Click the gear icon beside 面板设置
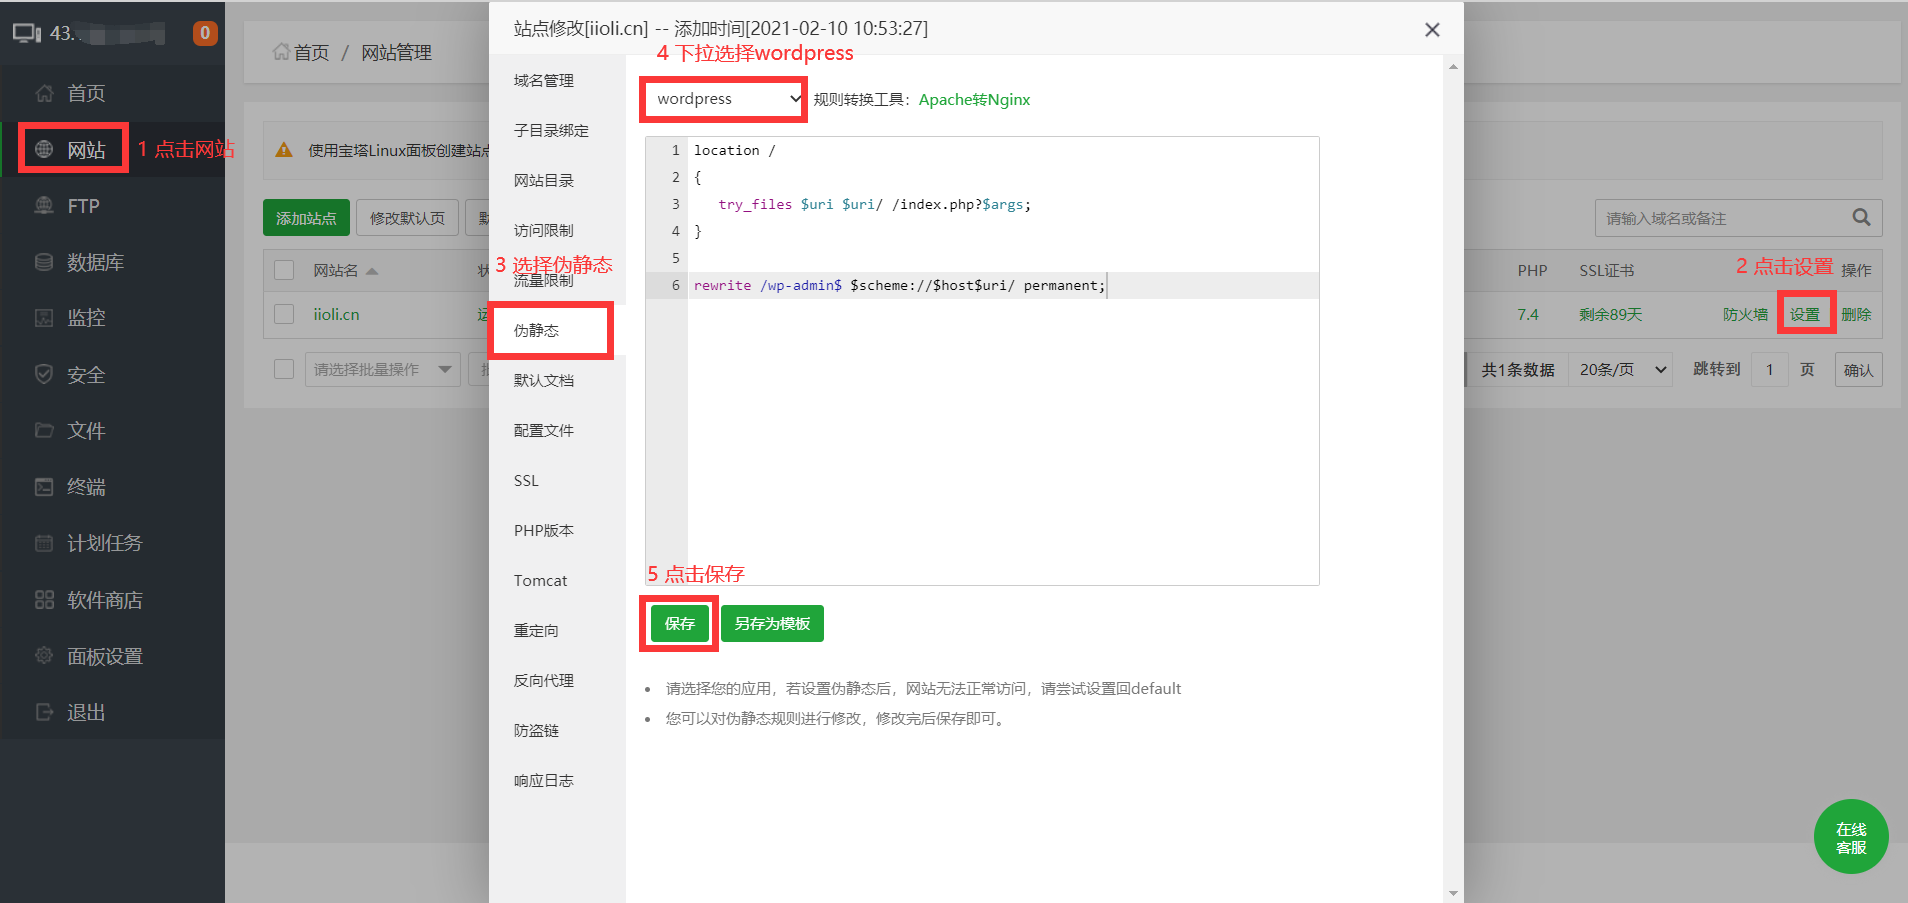Image resolution: width=1908 pixels, height=903 pixels. 44,656
